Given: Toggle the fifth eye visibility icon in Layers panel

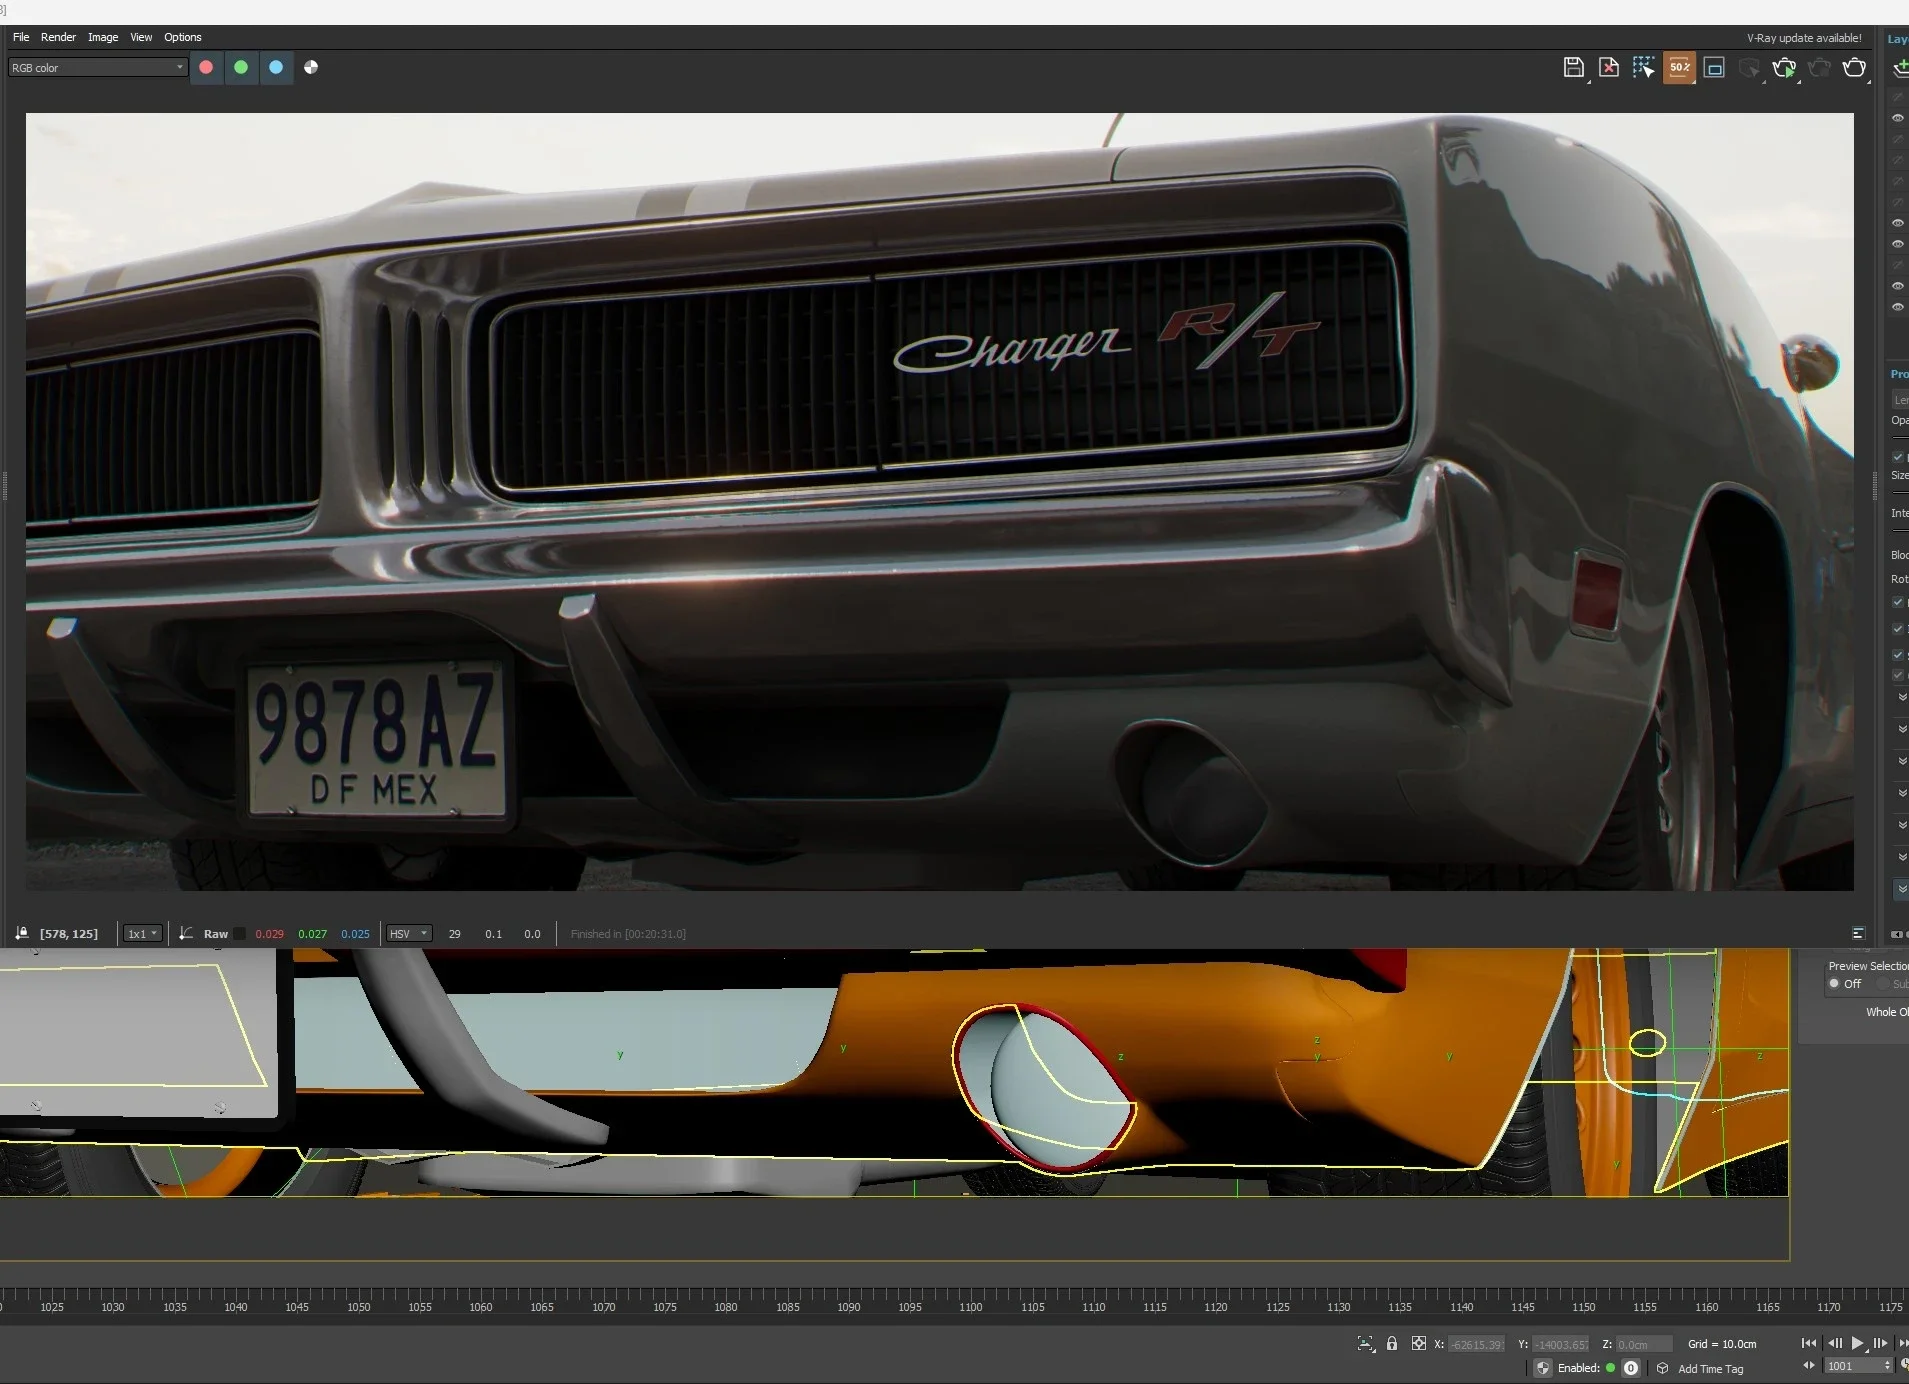Looking at the screenshot, I should [x=1898, y=307].
